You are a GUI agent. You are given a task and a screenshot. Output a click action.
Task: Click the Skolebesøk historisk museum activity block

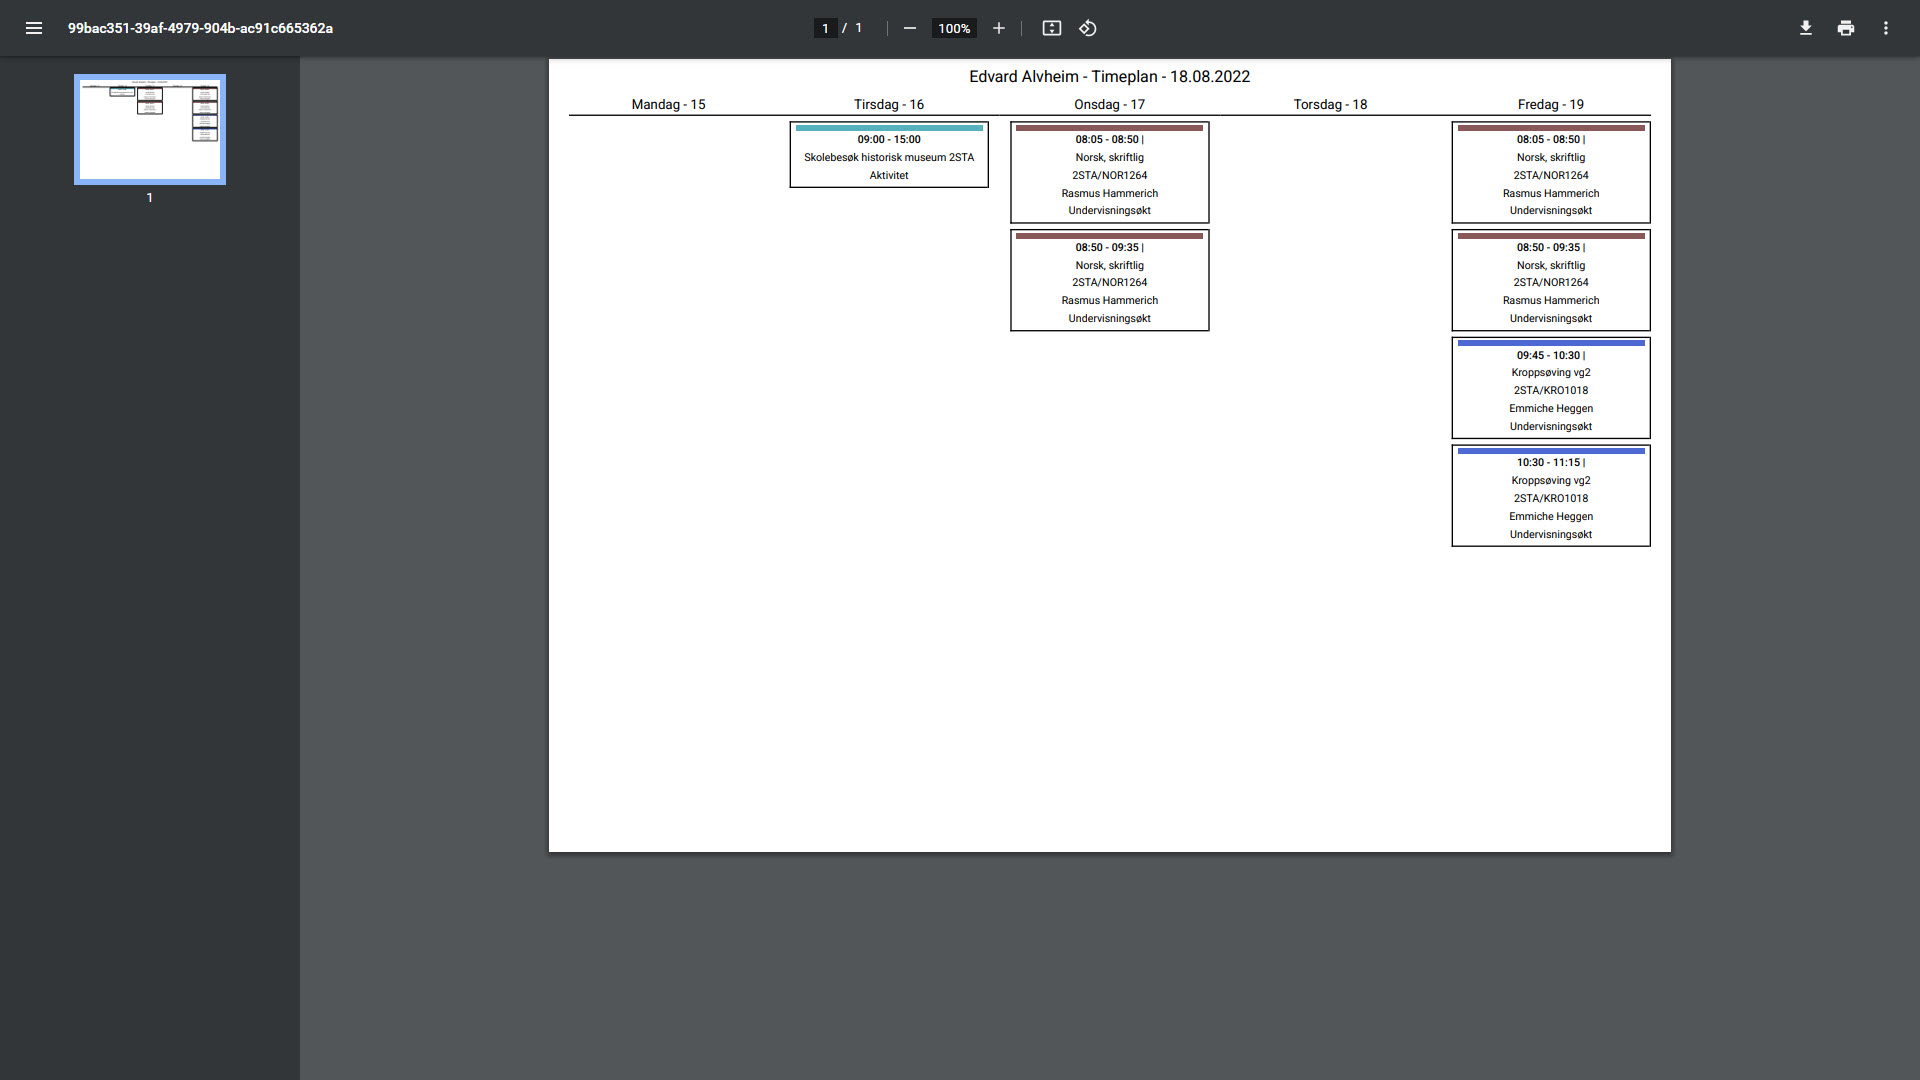[x=888, y=158]
